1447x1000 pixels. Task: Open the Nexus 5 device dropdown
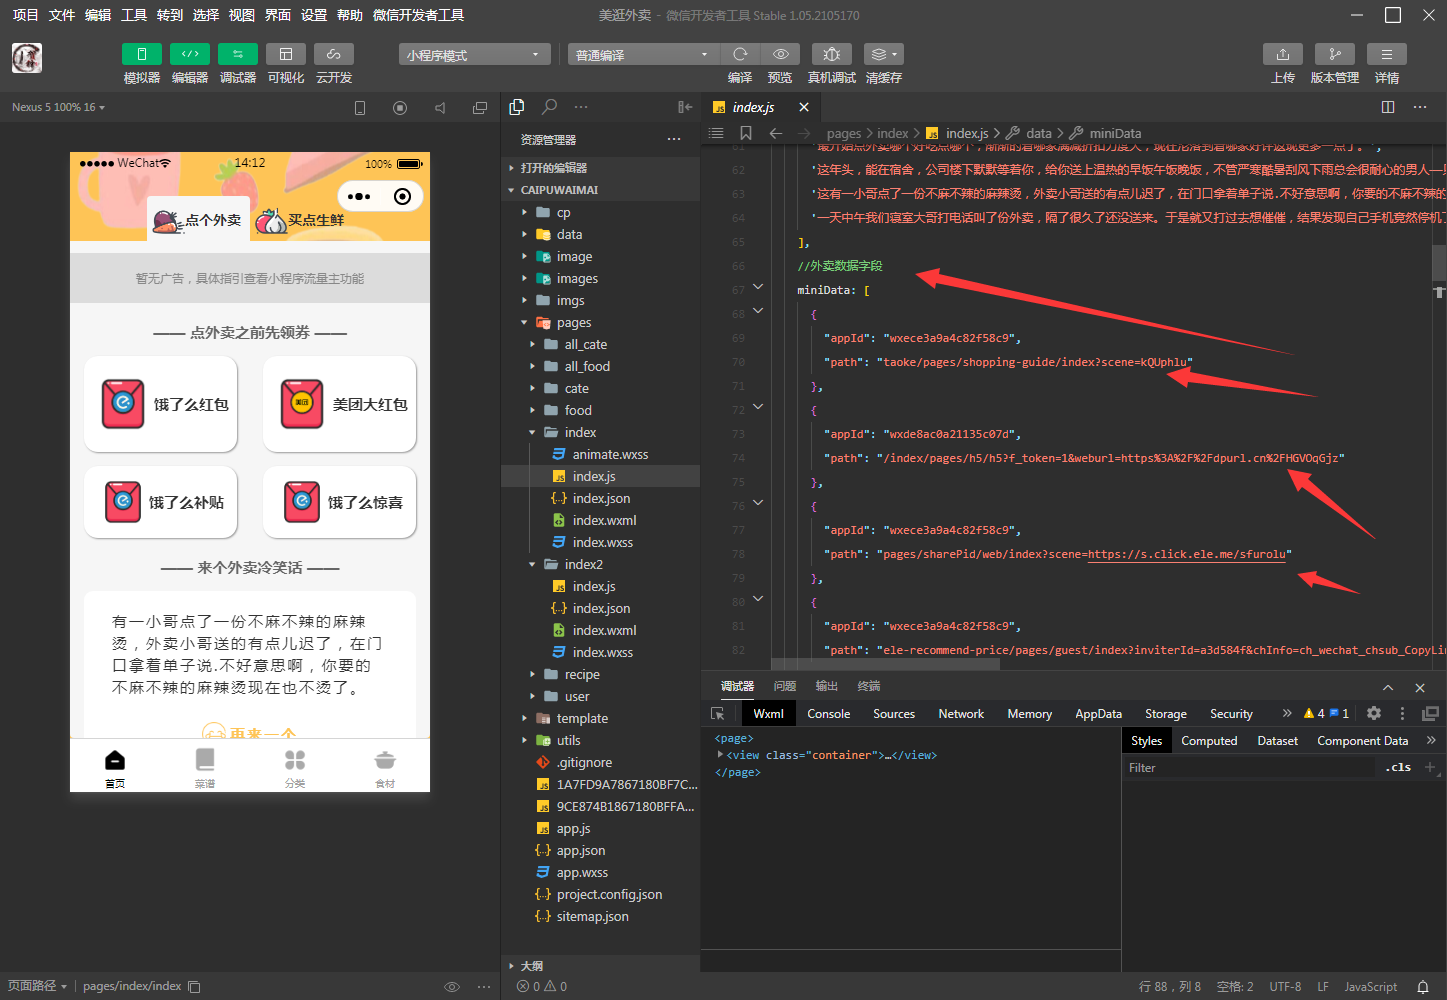coord(58,107)
